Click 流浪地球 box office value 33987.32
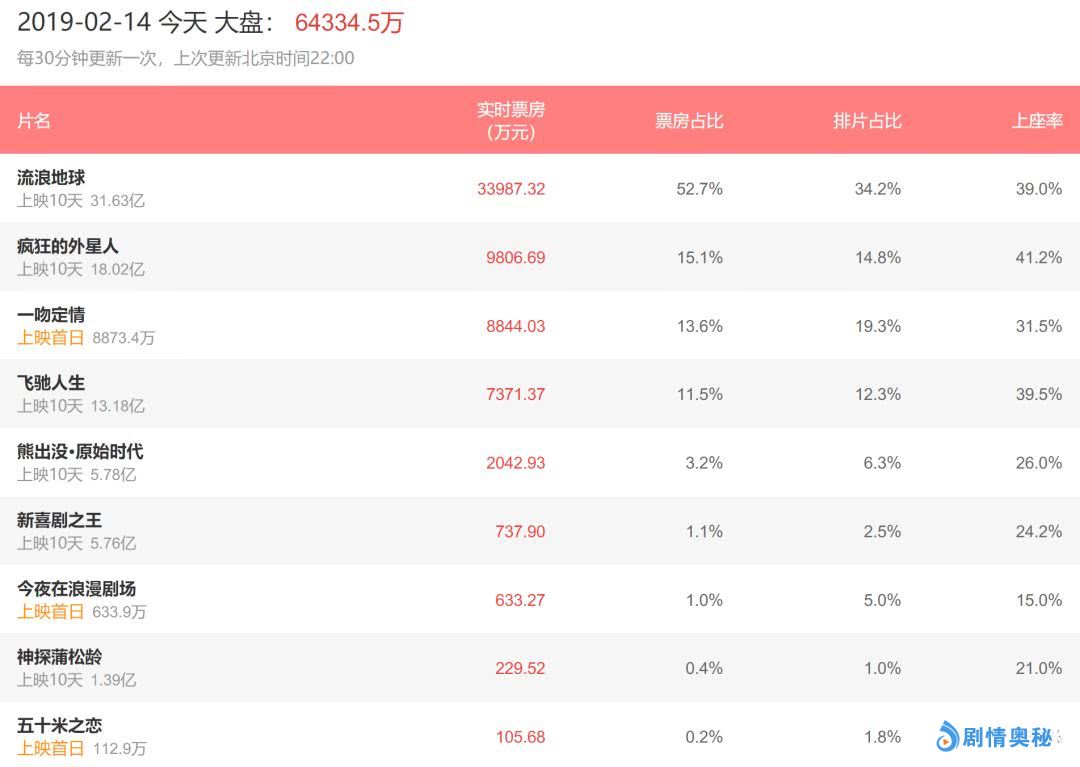 coord(511,189)
